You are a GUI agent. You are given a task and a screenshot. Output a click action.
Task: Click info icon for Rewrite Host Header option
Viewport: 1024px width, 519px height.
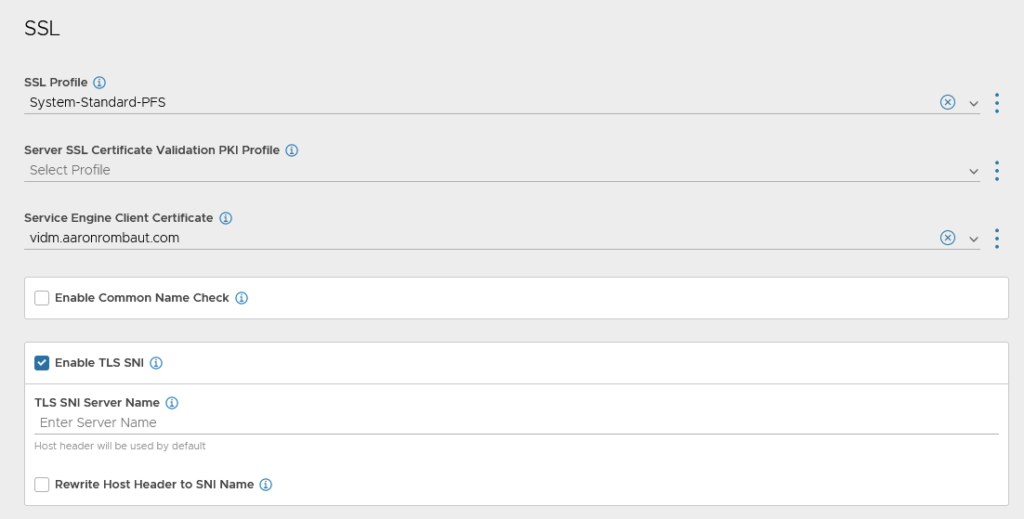point(266,485)
